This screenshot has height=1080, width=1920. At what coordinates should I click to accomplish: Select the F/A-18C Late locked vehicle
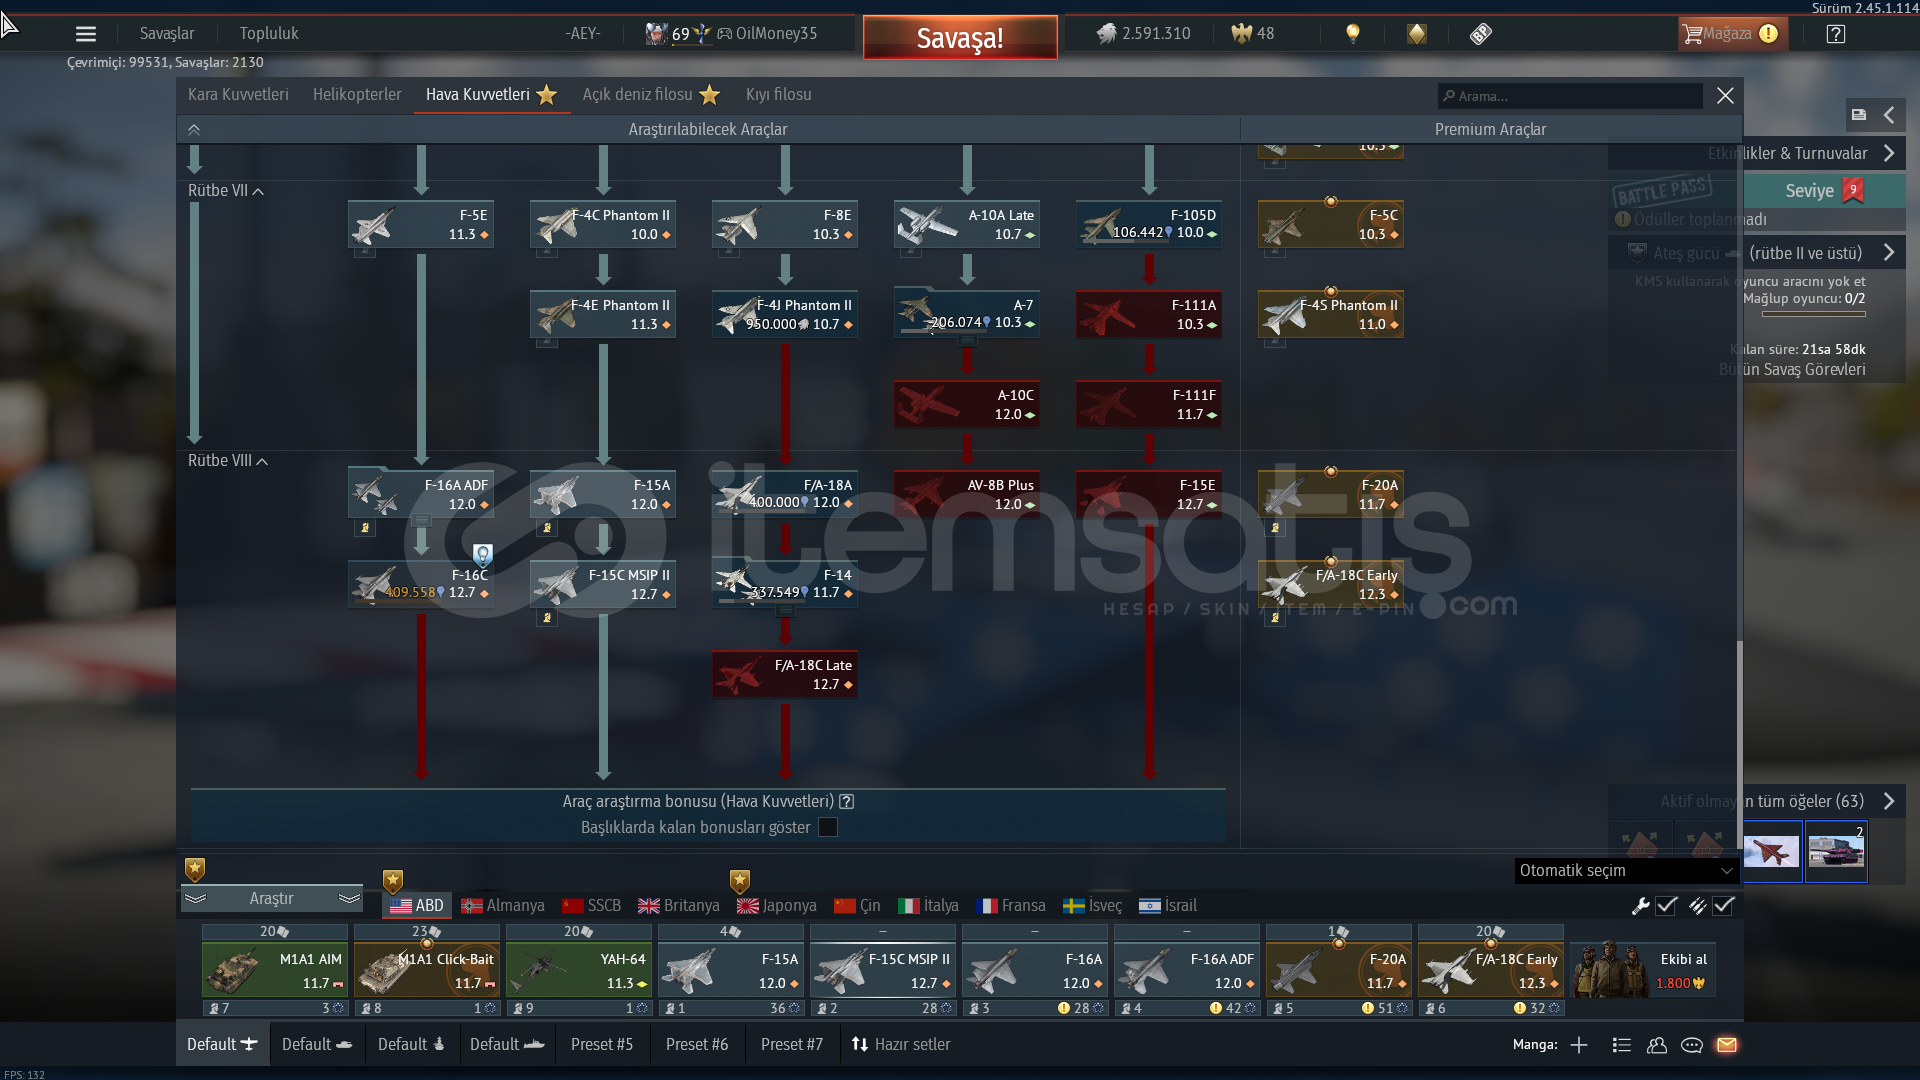click(785, 674)
